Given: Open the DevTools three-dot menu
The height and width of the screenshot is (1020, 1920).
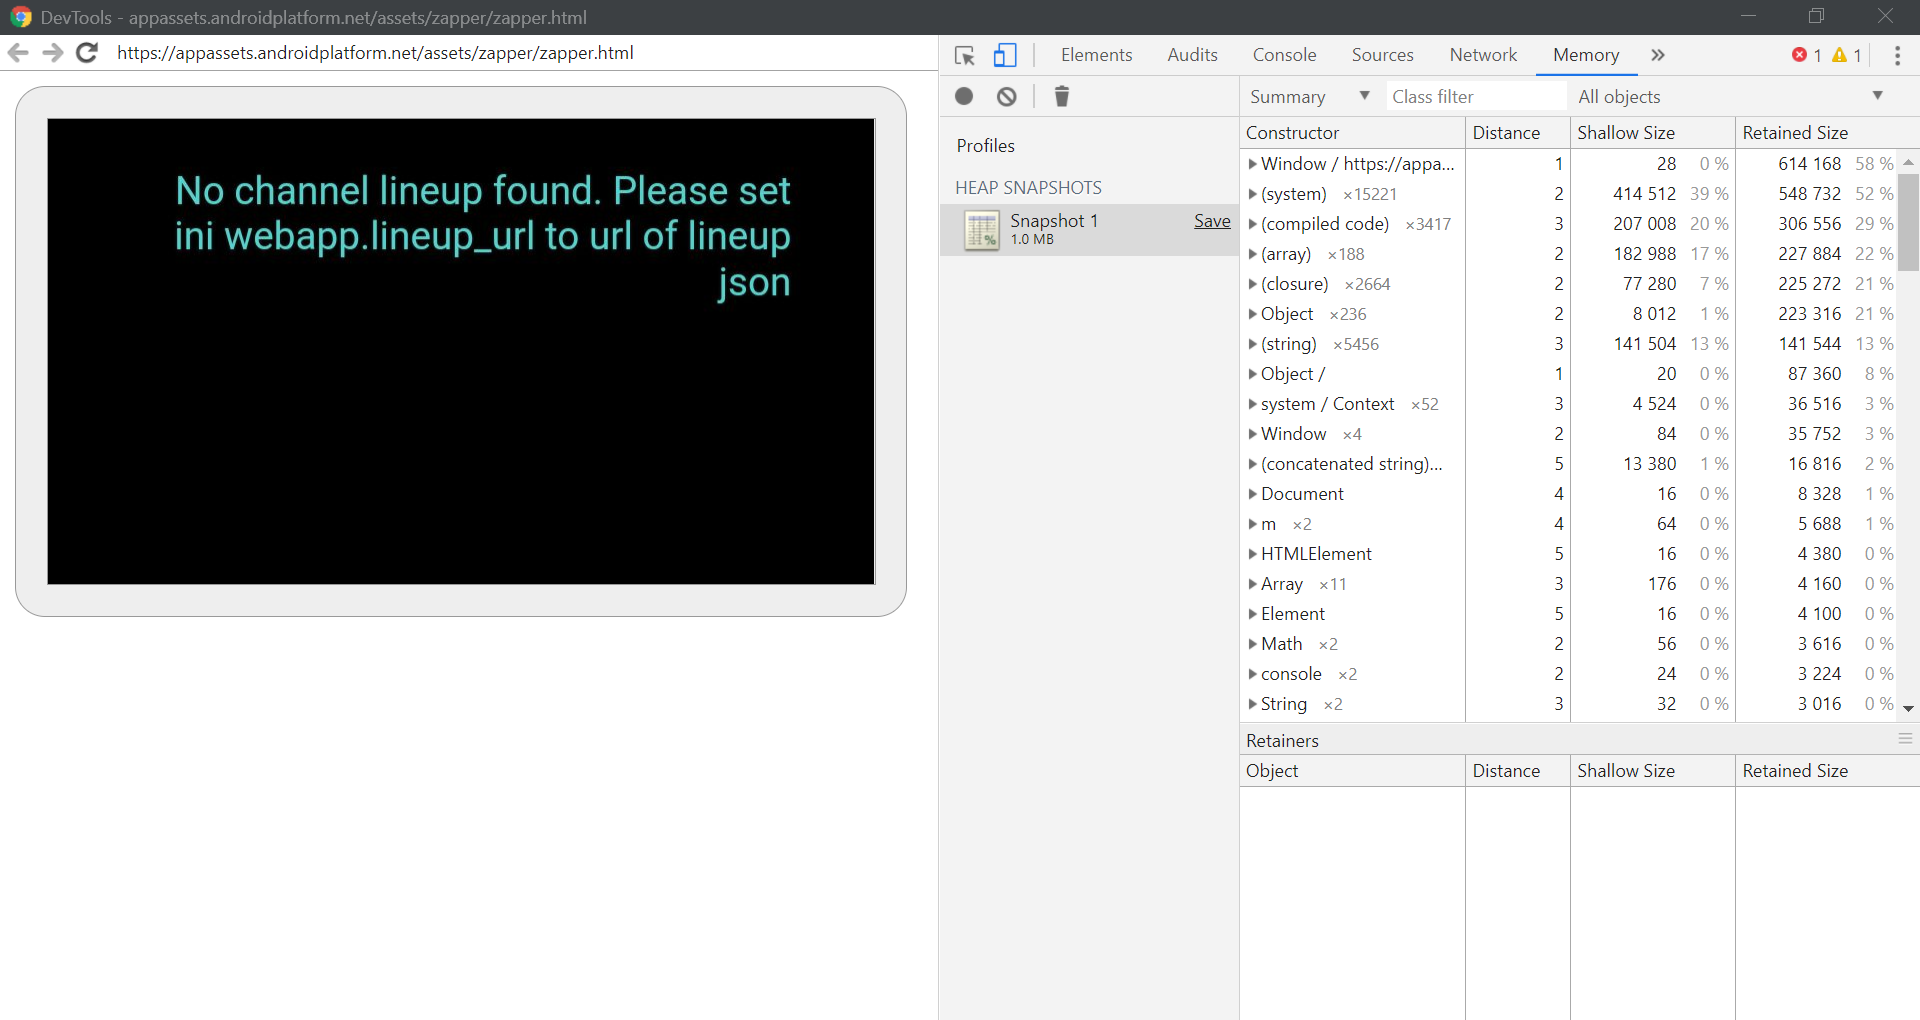Looking at the screenshot, I should tap(1897, 56).
